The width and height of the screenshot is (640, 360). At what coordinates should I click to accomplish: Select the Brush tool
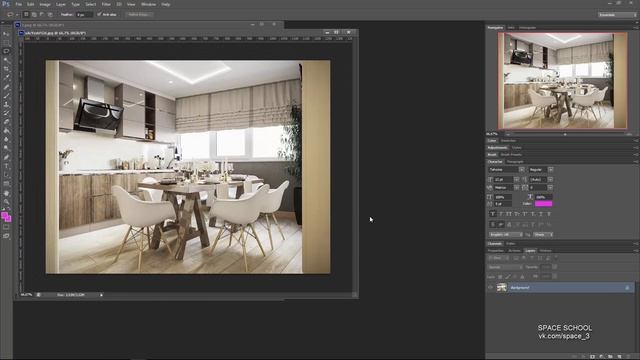6,96
